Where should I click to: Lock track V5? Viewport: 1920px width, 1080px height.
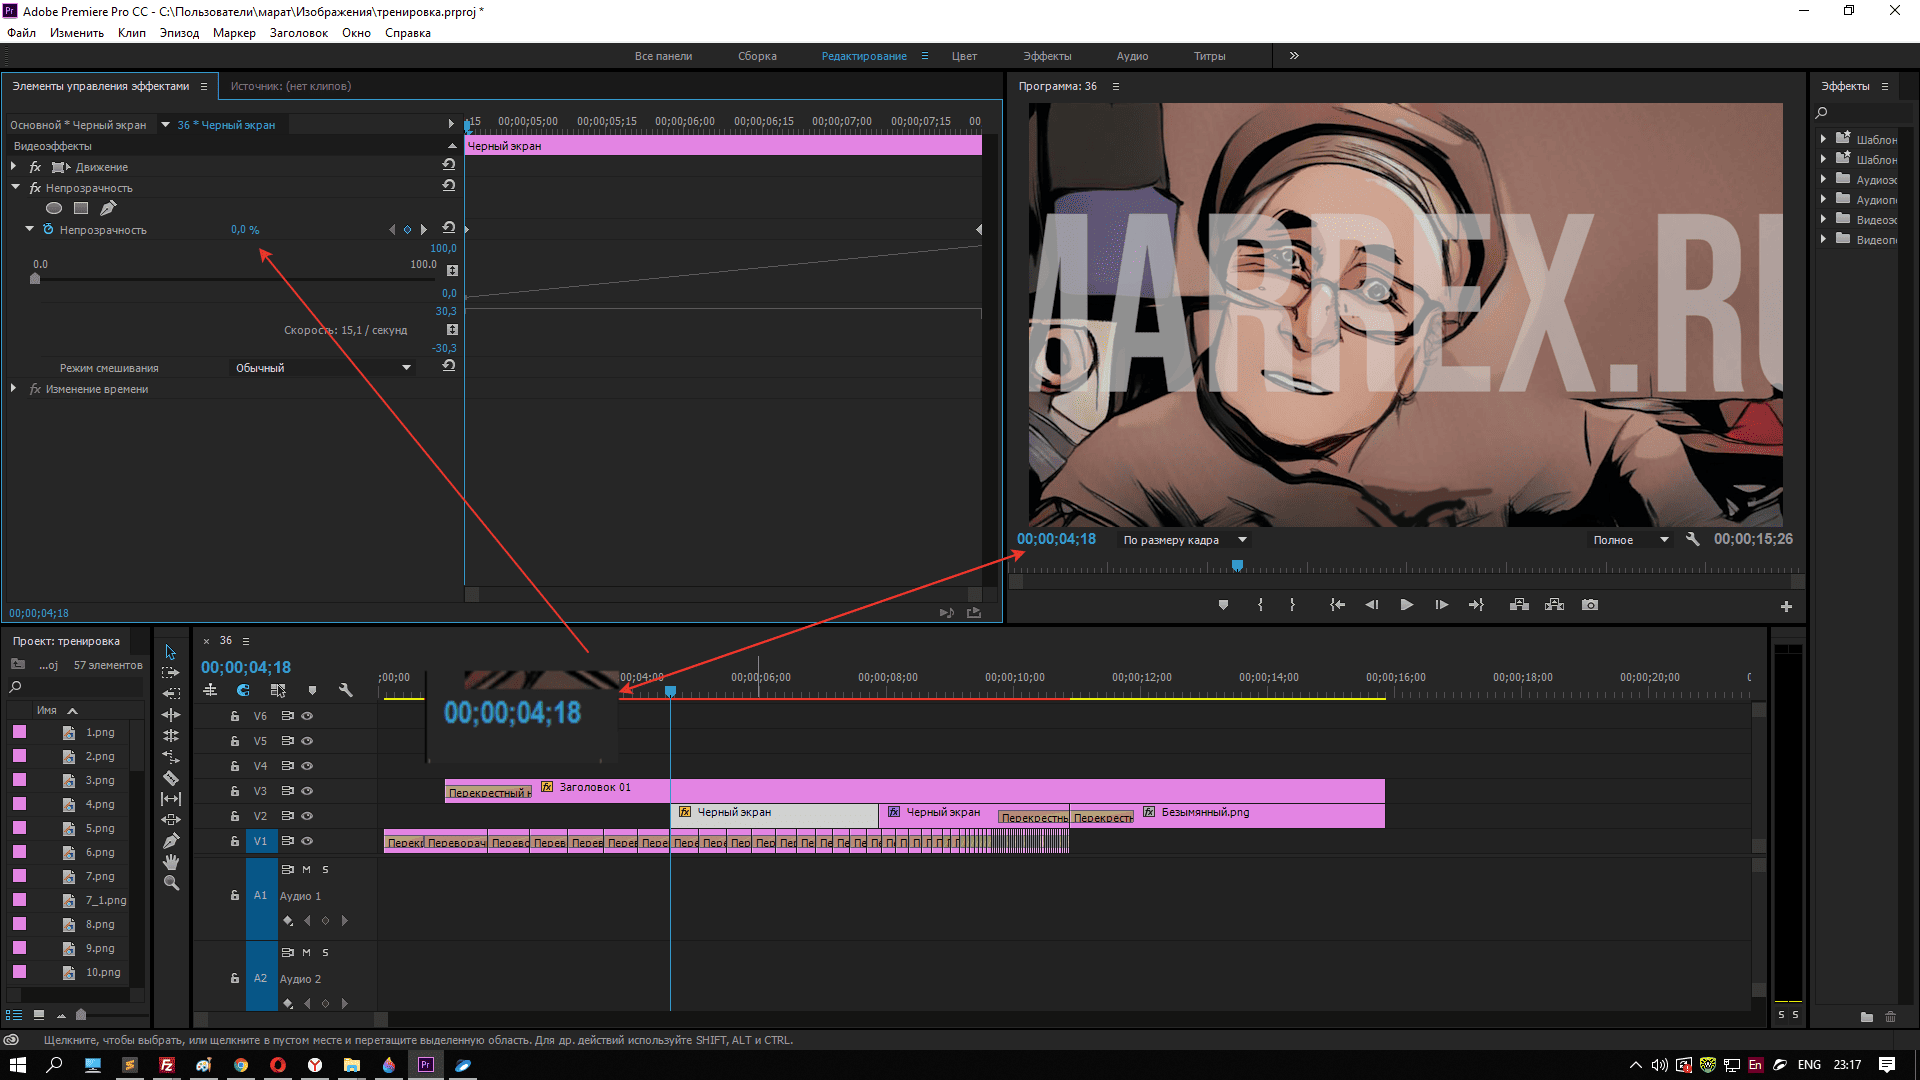pyautogui.click(x=235, y=741)
